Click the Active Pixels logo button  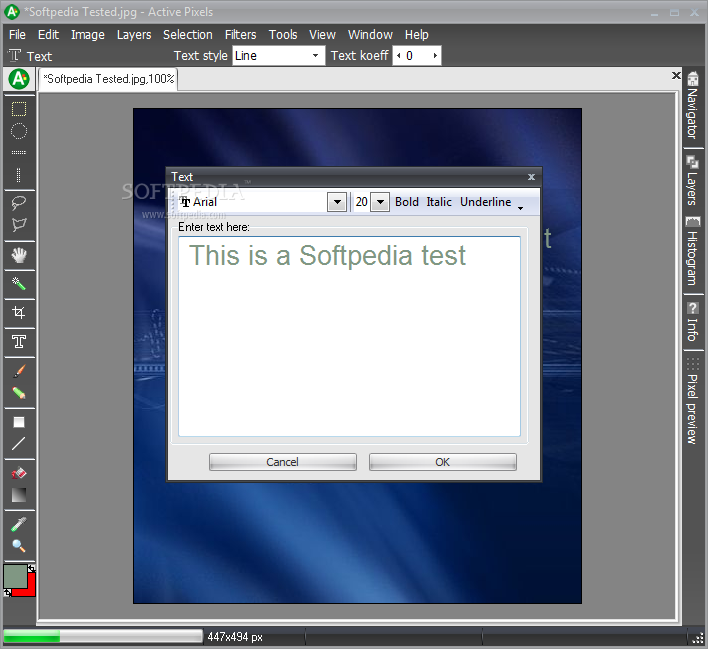(19, 79)
